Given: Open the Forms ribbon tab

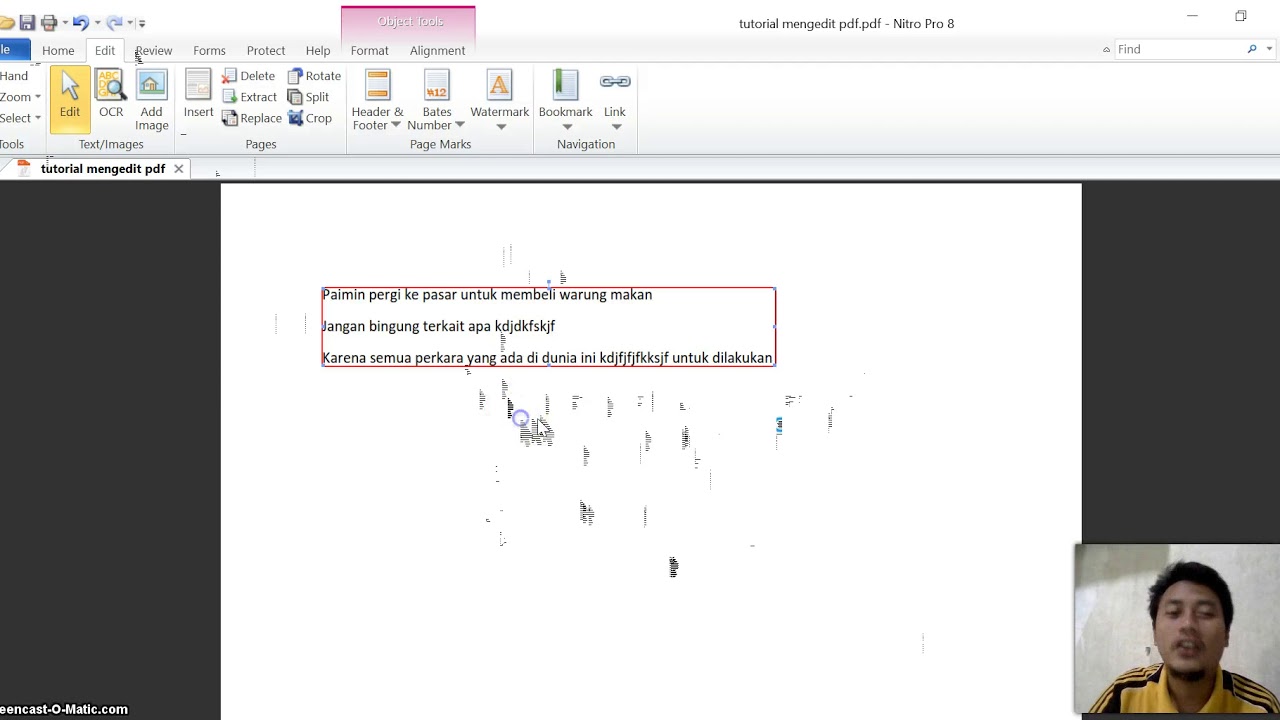Looking at the screenshot, I should tap(209, 50).
